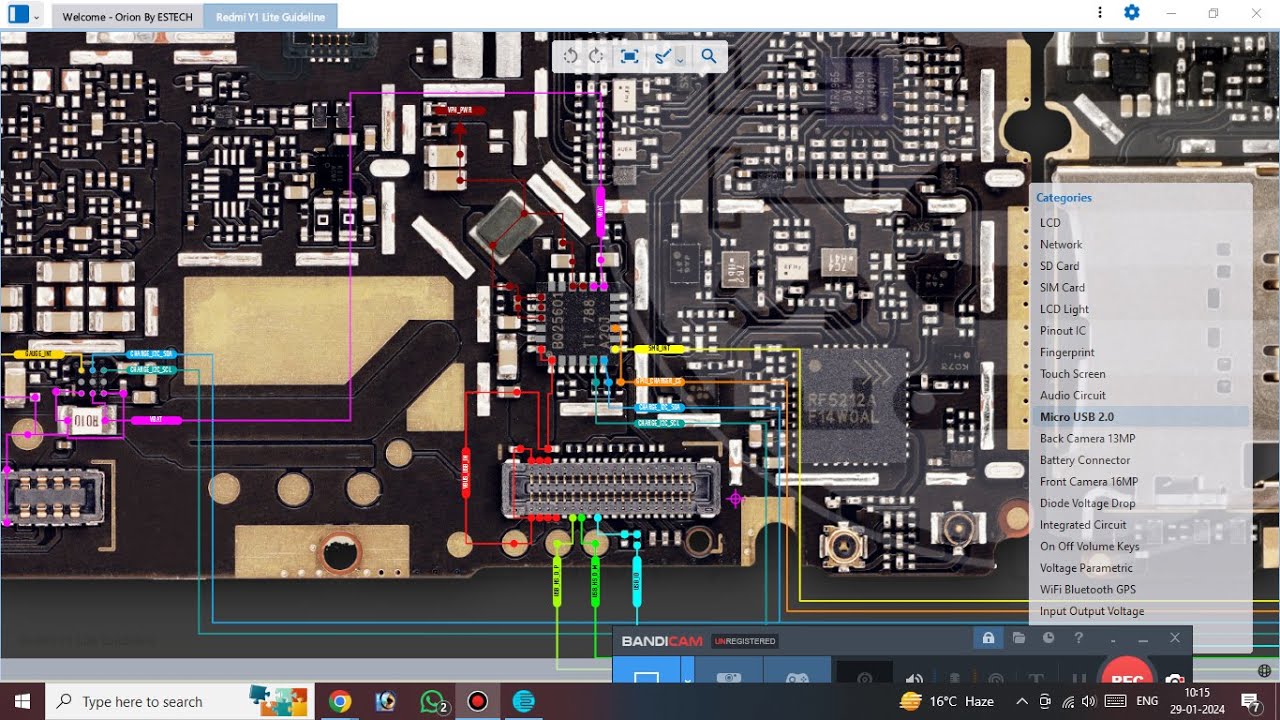Take Bandicam screenshot with camera icon
The width and height of the screenshot is (1280, 720).
click(x=1176, y=677)
